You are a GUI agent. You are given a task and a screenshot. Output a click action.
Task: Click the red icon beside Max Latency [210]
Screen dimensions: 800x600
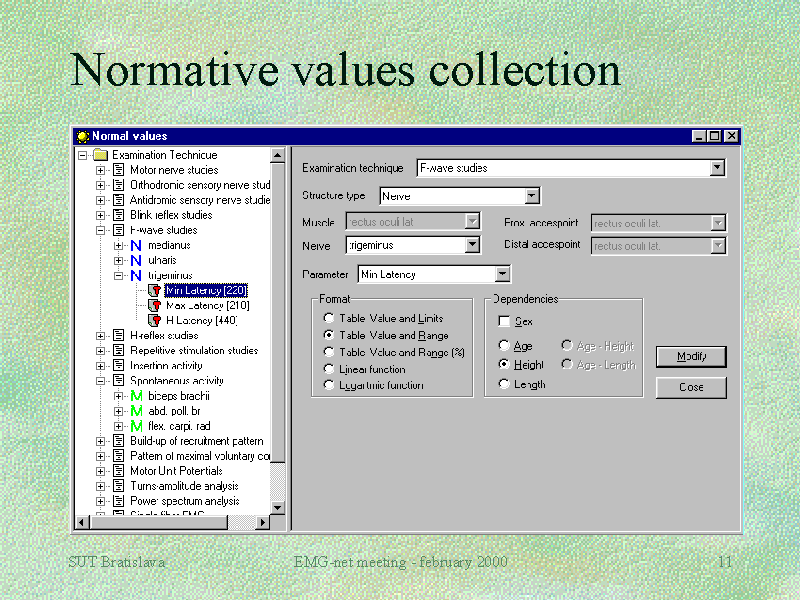click(156, 305)
